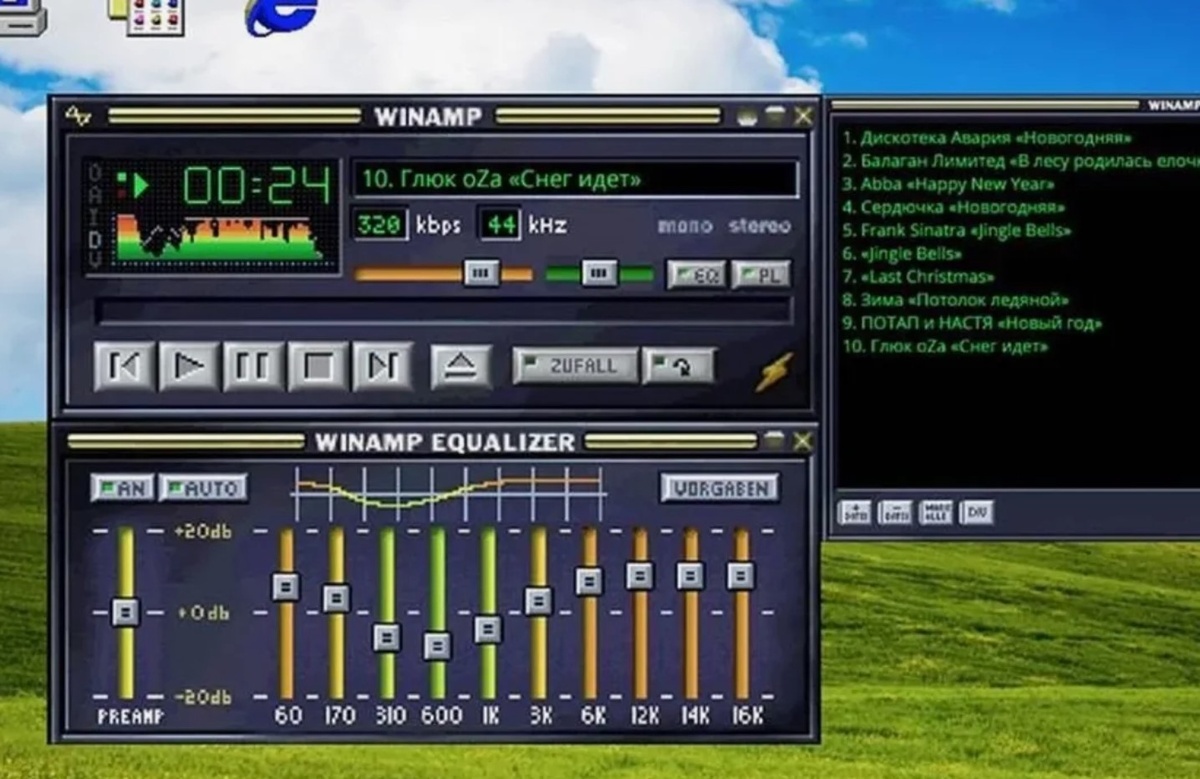Toggle windowshade mode in Winamp main titlebar
Screen dimensions: 1200x779
[x=775, y=117]
